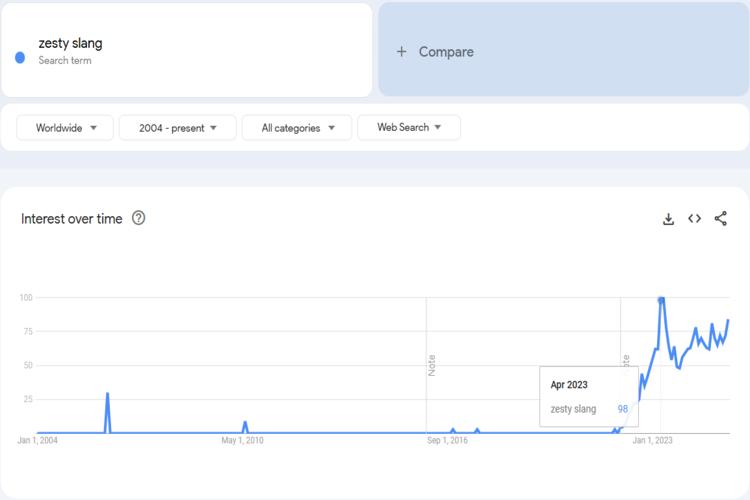Viewport: 750px width, 500px height.
Task: Open the Interest over time help icon
Action: pos(139,218)
